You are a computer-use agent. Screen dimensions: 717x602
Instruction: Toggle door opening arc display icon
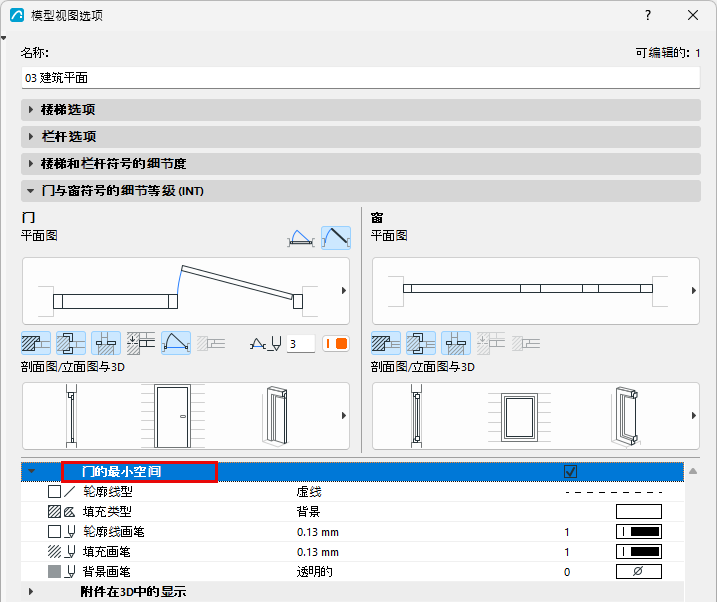pyautogui.click(x=176, y=343)
